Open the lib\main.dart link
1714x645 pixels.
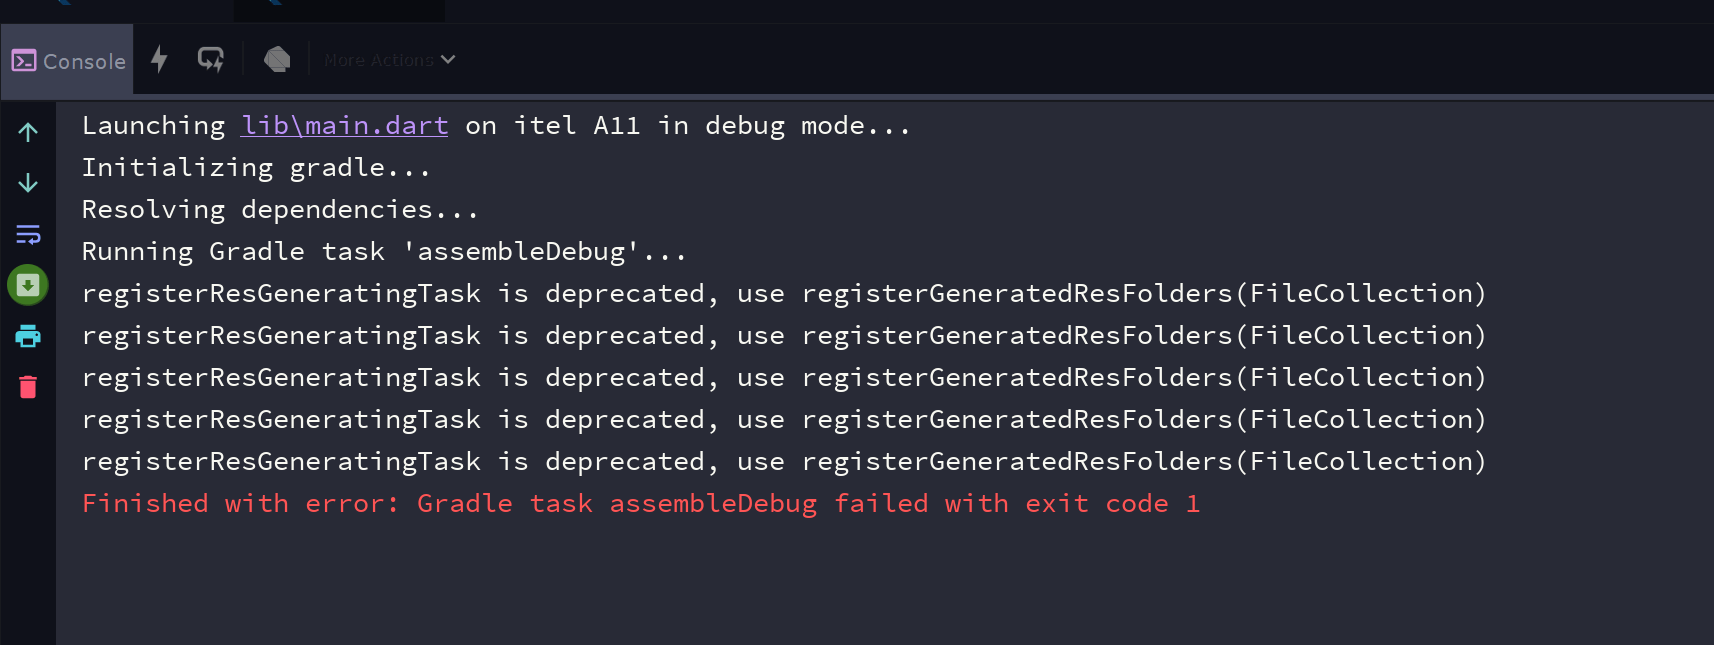344,125
